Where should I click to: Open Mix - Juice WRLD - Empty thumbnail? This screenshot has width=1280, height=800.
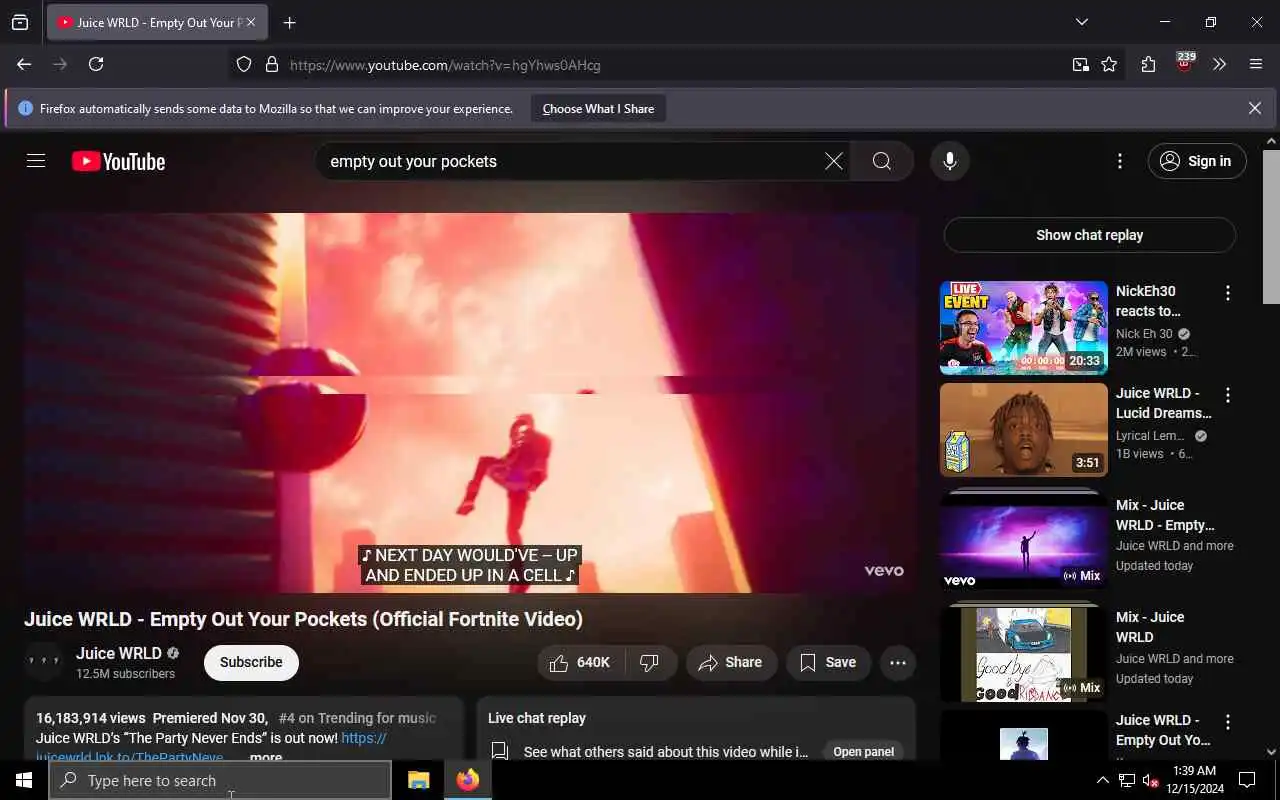click(1023, 541)
